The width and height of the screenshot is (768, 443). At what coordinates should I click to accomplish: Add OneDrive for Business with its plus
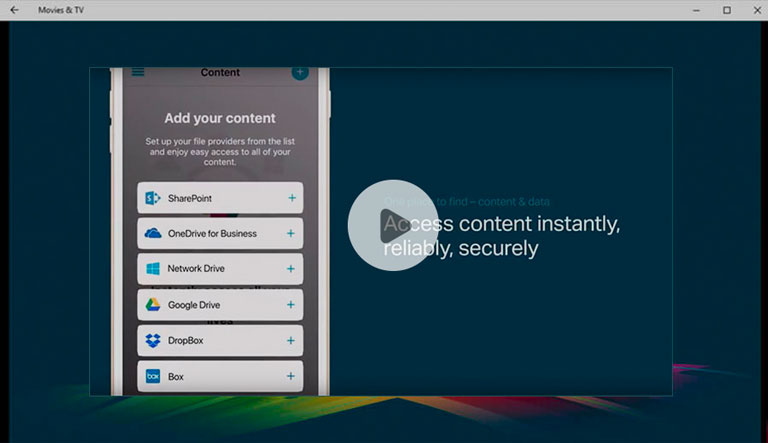tap(291, 233)
